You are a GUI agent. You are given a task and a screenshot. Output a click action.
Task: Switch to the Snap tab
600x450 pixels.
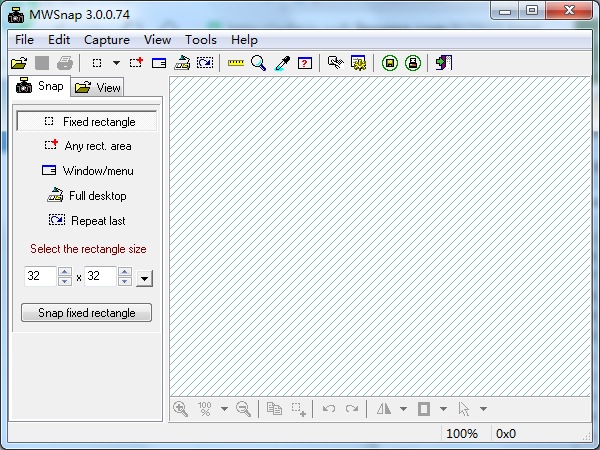pyautogui.click(x=39, y=86)
